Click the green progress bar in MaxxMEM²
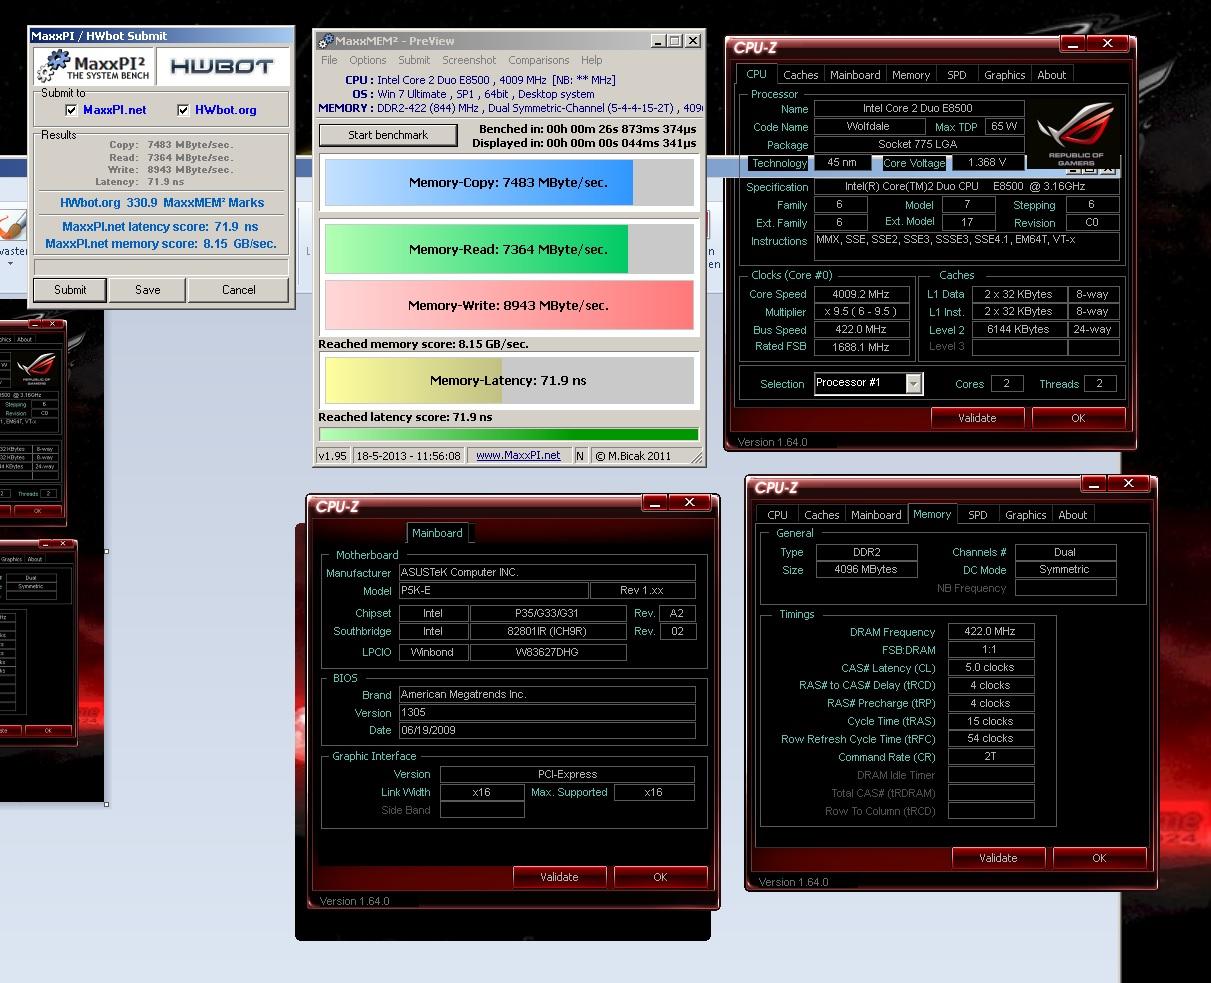This screenshot has width=1211, height=983. tap(509, 435)
